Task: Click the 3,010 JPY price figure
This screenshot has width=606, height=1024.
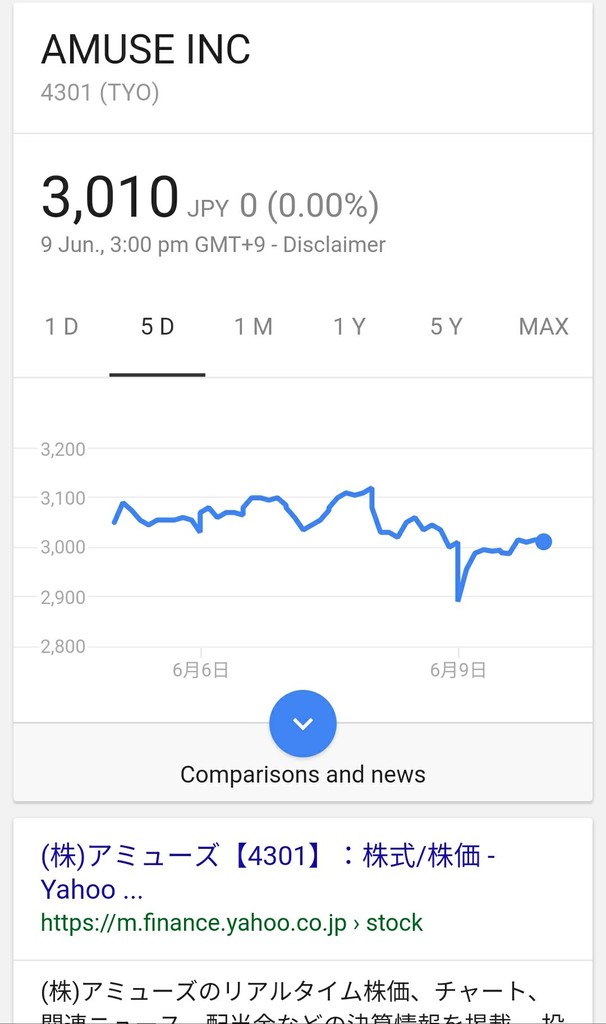Action: click(135, 197)
